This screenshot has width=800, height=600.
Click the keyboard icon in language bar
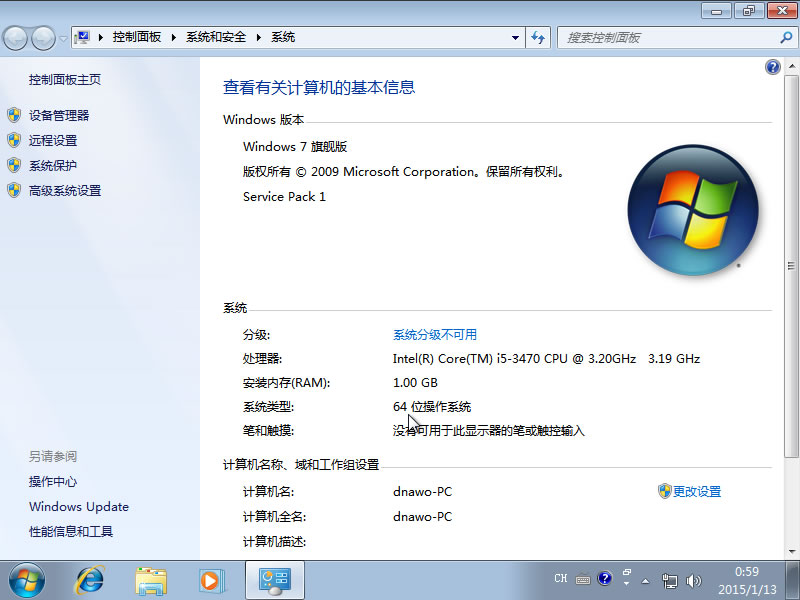583,579
